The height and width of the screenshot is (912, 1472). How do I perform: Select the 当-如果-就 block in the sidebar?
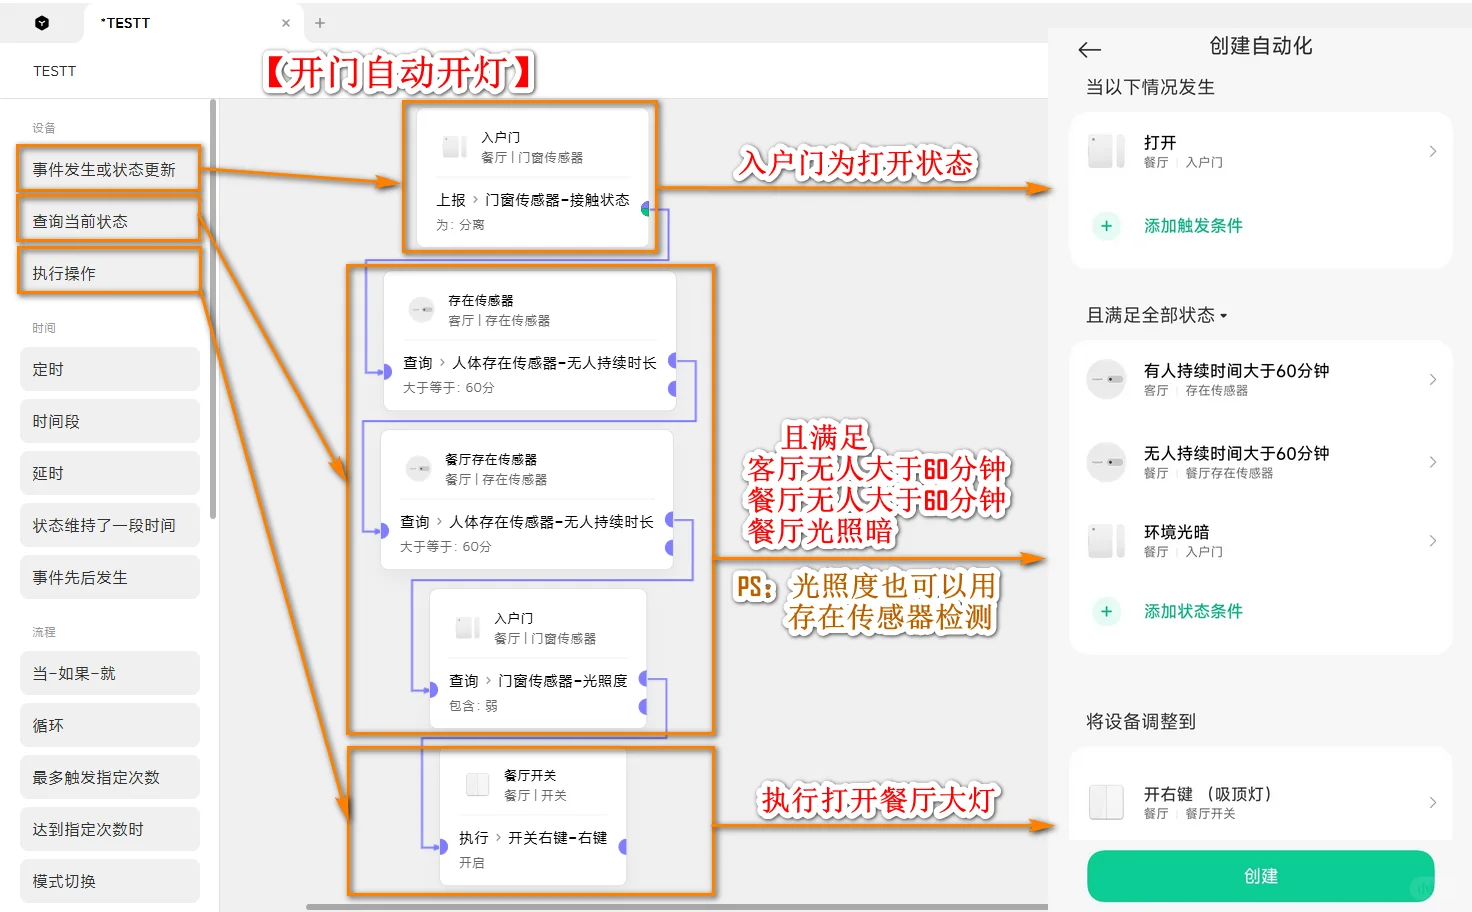click(x=109, y=673)
